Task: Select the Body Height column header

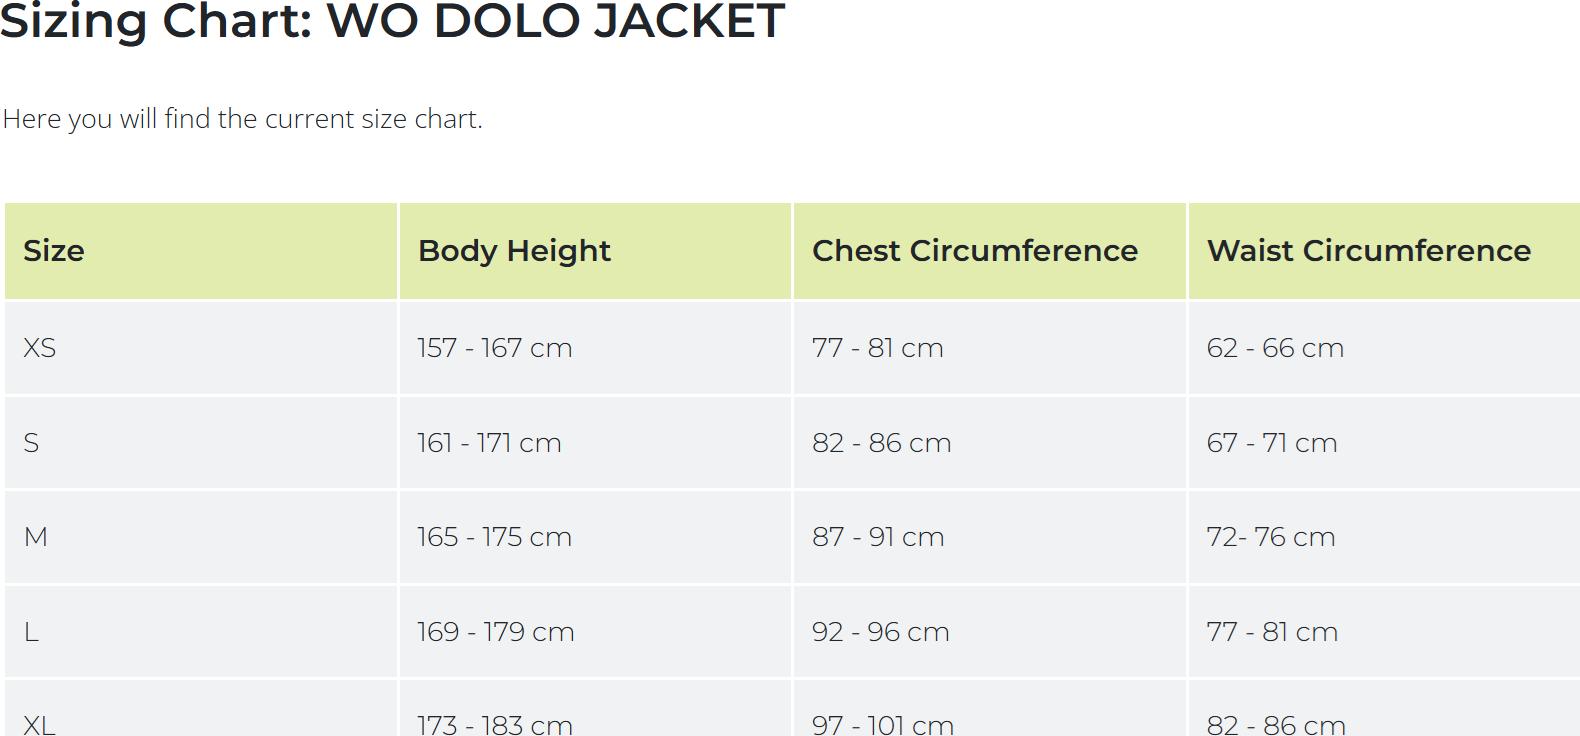Action: click(x=514, y=251)
